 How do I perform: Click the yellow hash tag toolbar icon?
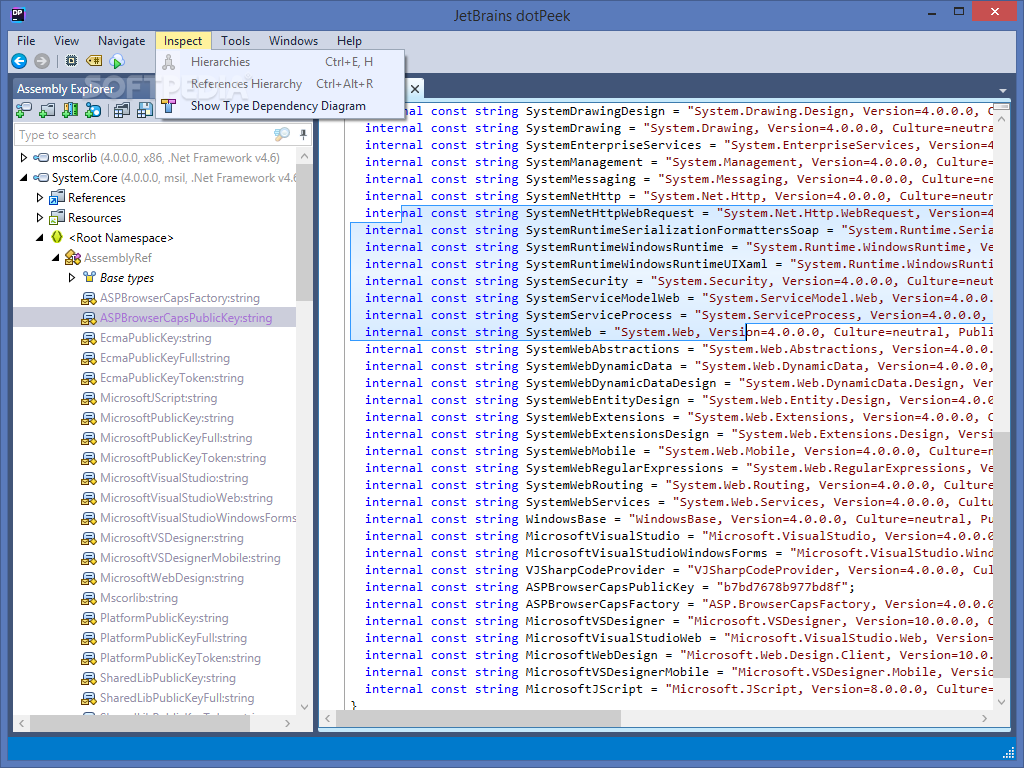click(x=94, y=61)
